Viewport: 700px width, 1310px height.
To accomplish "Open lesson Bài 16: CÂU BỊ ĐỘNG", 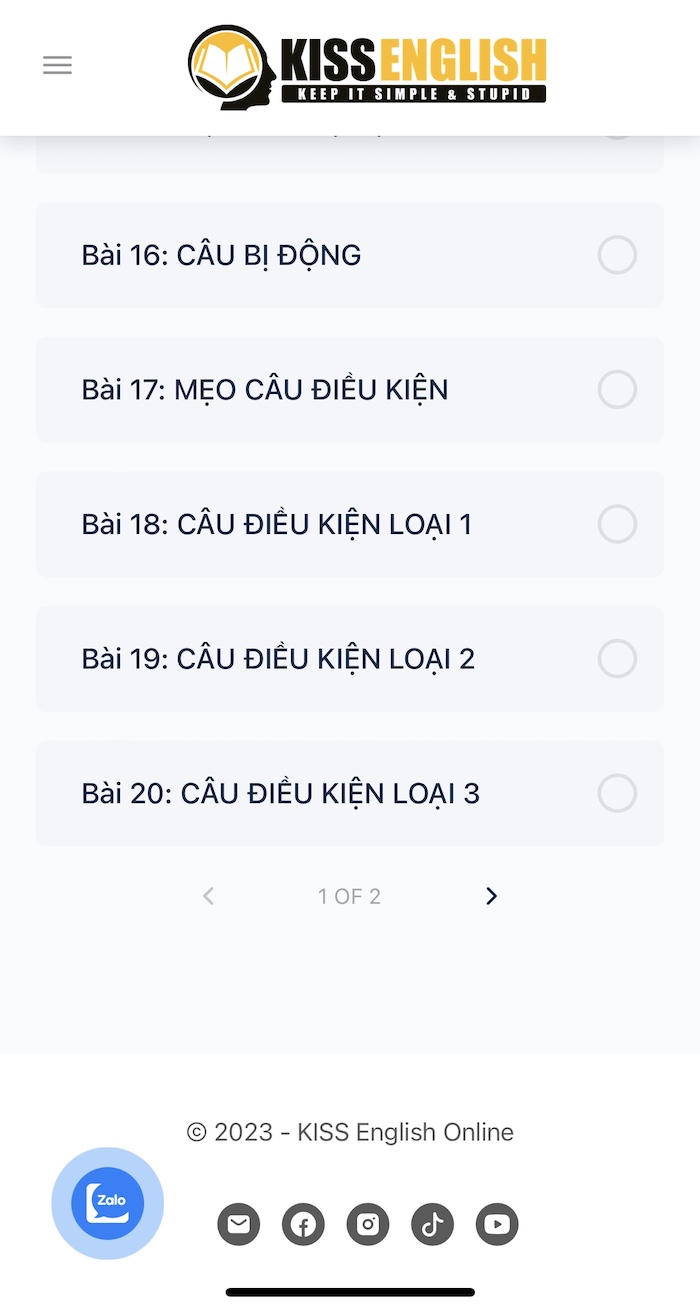I will [350, 255].
